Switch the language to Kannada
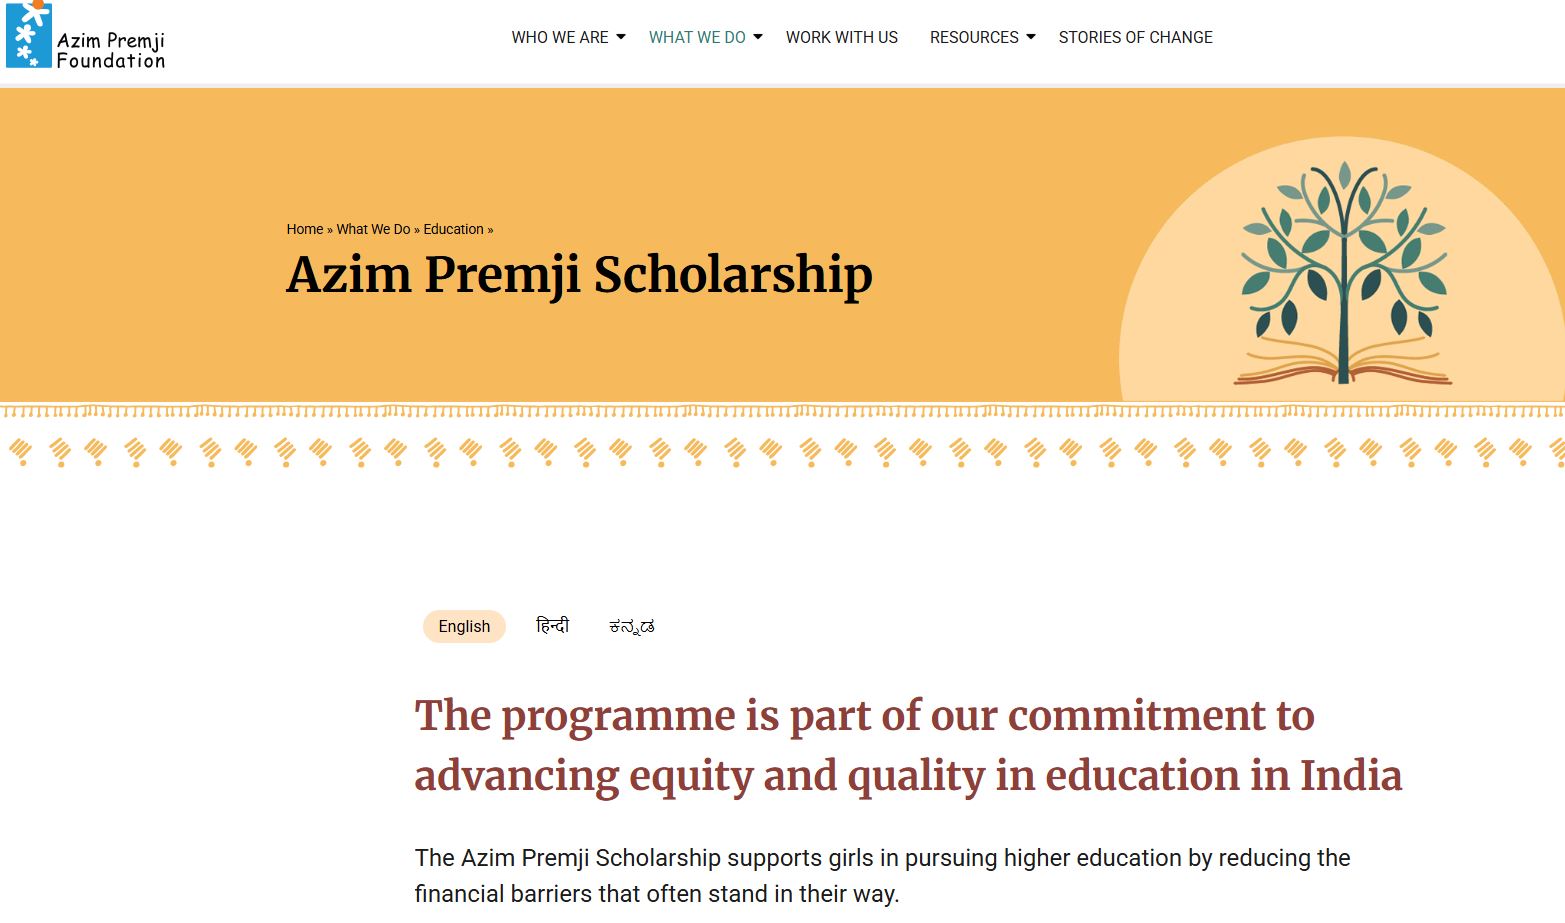This screenshot has width=1565, height=923. click(x=632, y=627)
